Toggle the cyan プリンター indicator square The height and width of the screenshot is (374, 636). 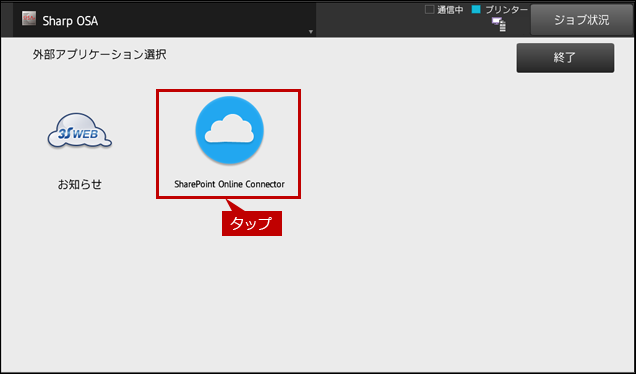click(x=476, y=9)
